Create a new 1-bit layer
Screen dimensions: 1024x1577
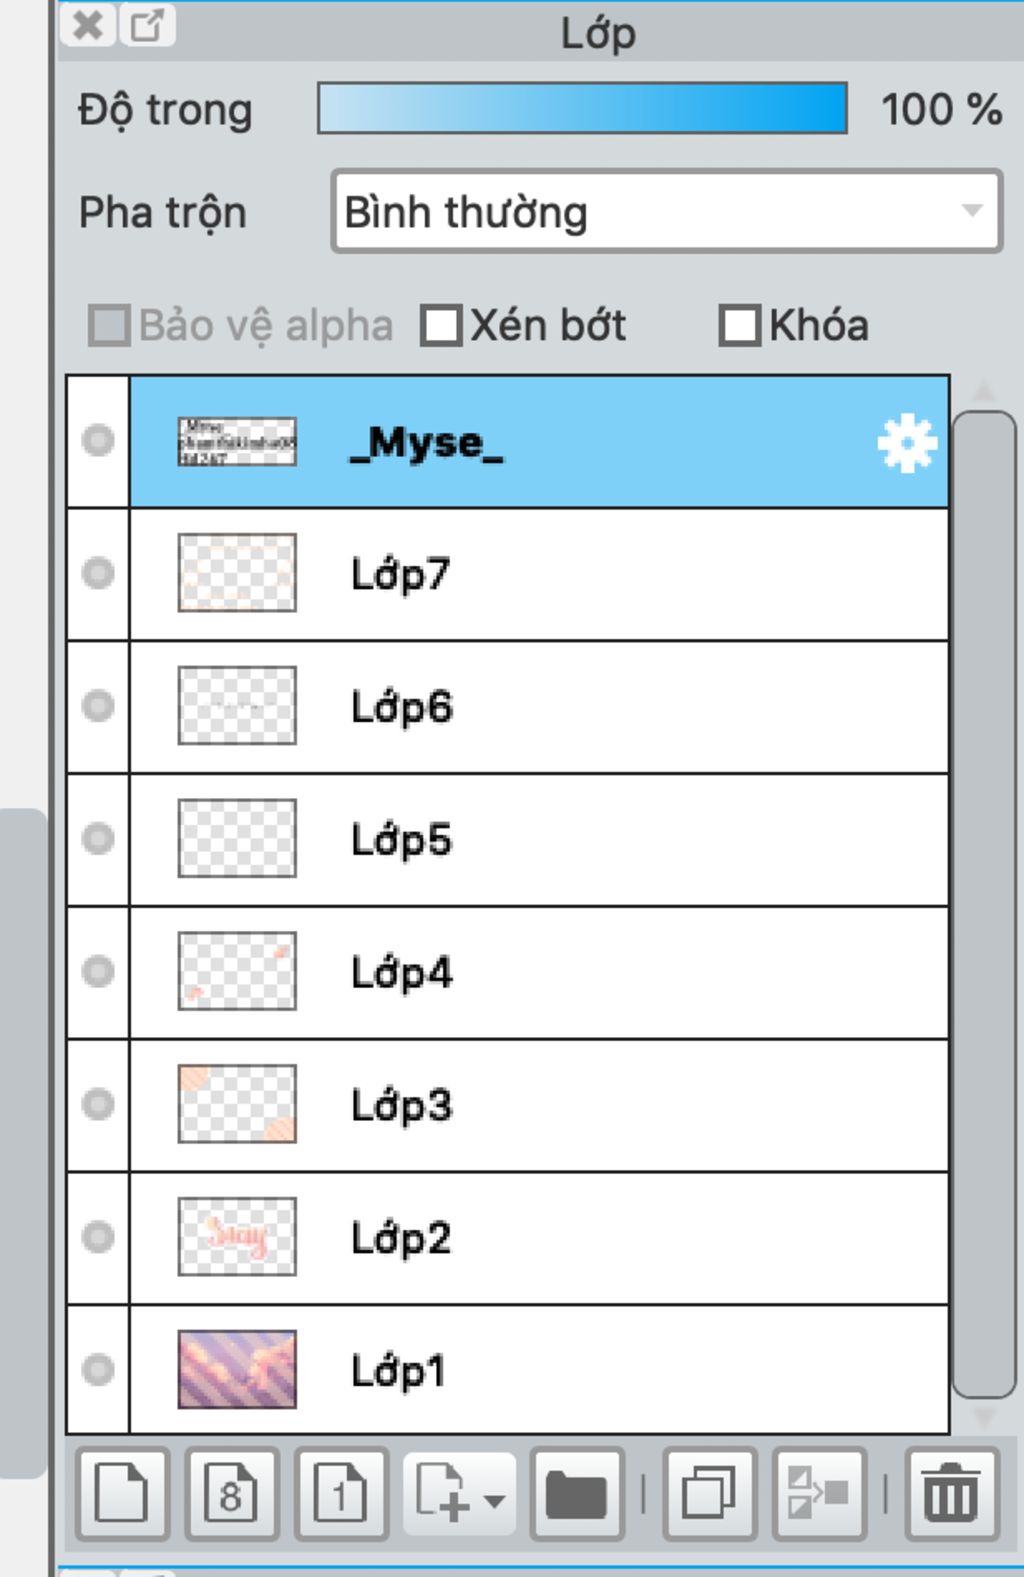click(340, 1494)
